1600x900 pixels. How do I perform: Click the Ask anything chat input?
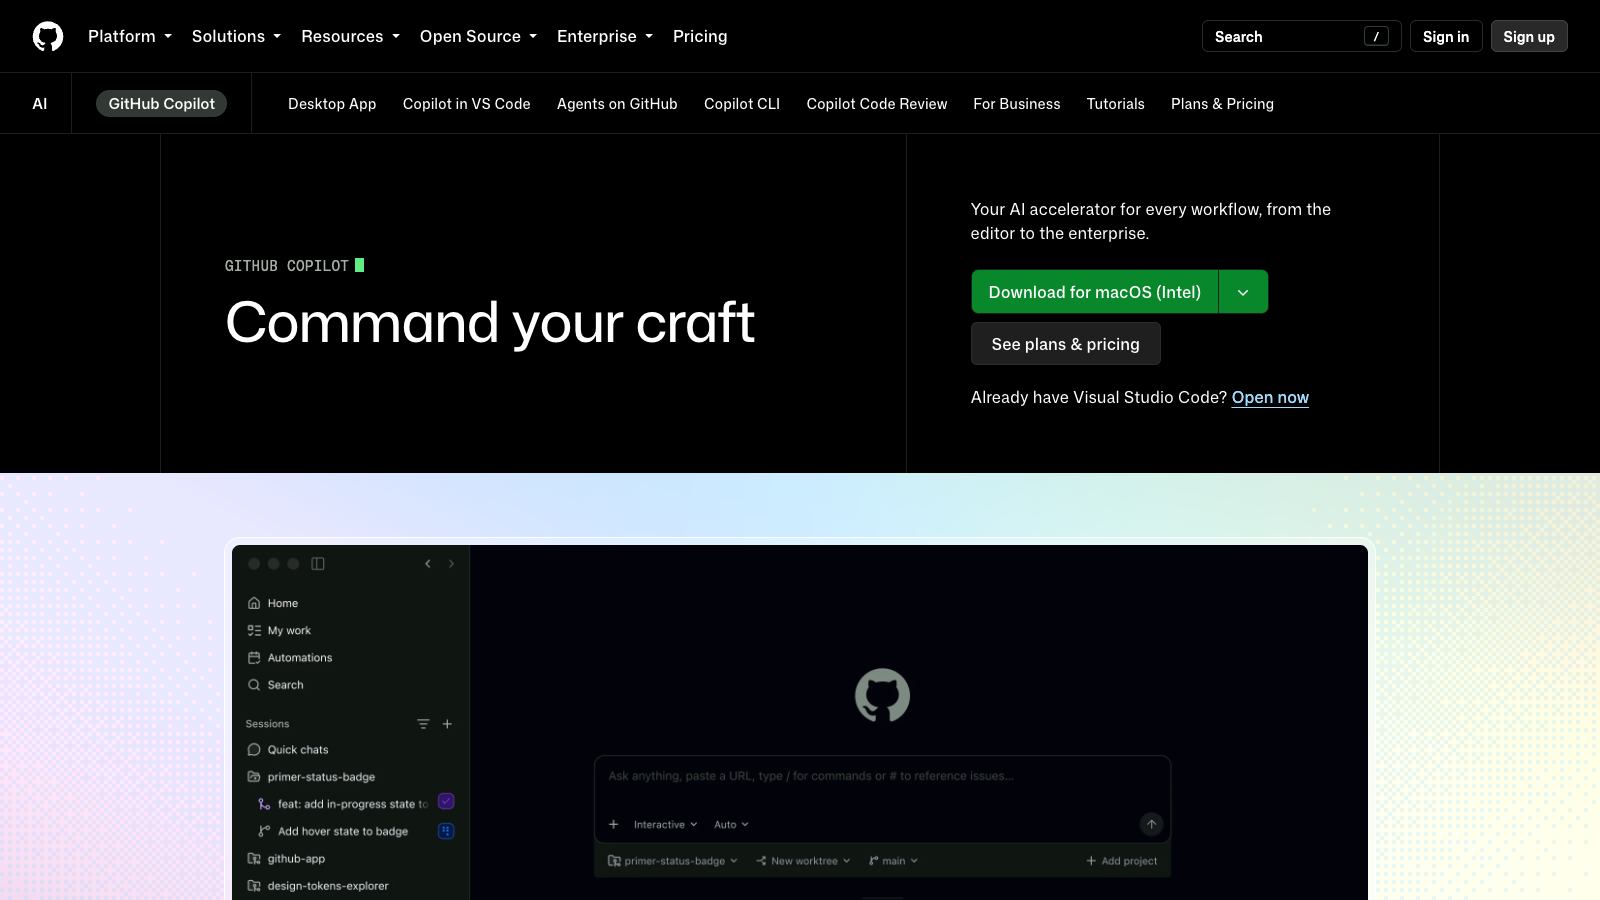(882, 777)
